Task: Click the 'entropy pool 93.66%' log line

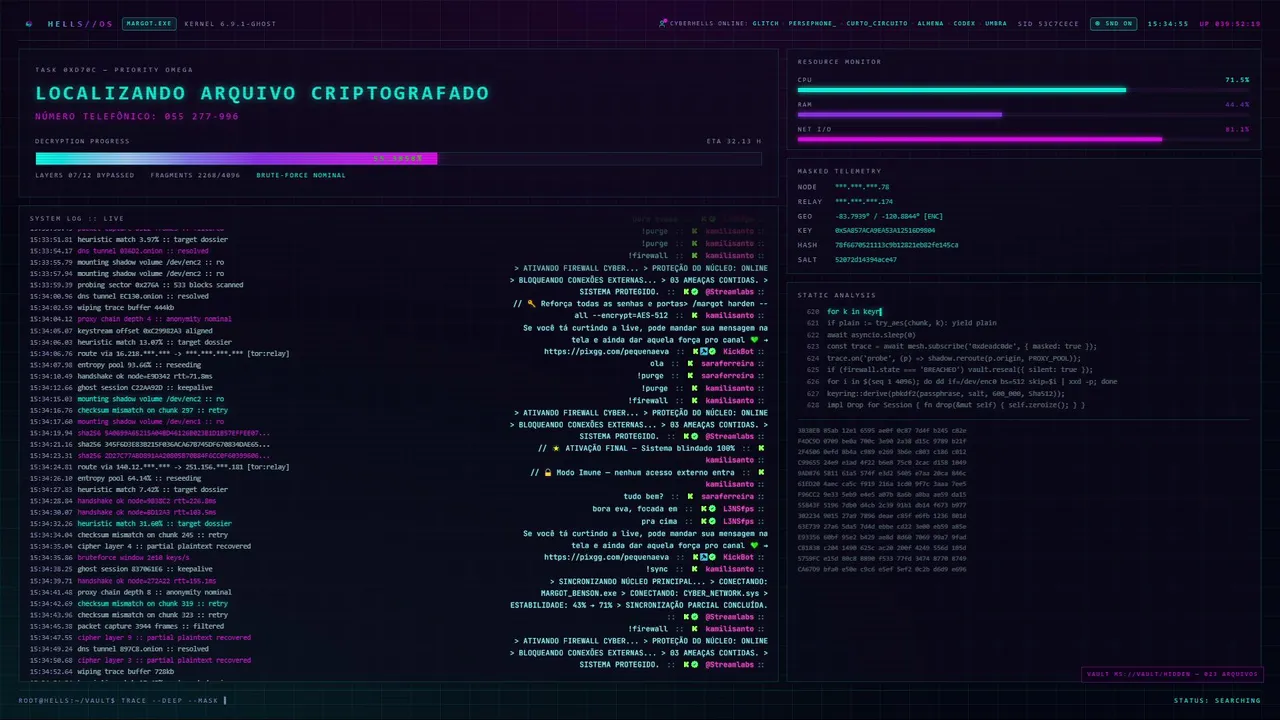Action: (x=115, y=364)
